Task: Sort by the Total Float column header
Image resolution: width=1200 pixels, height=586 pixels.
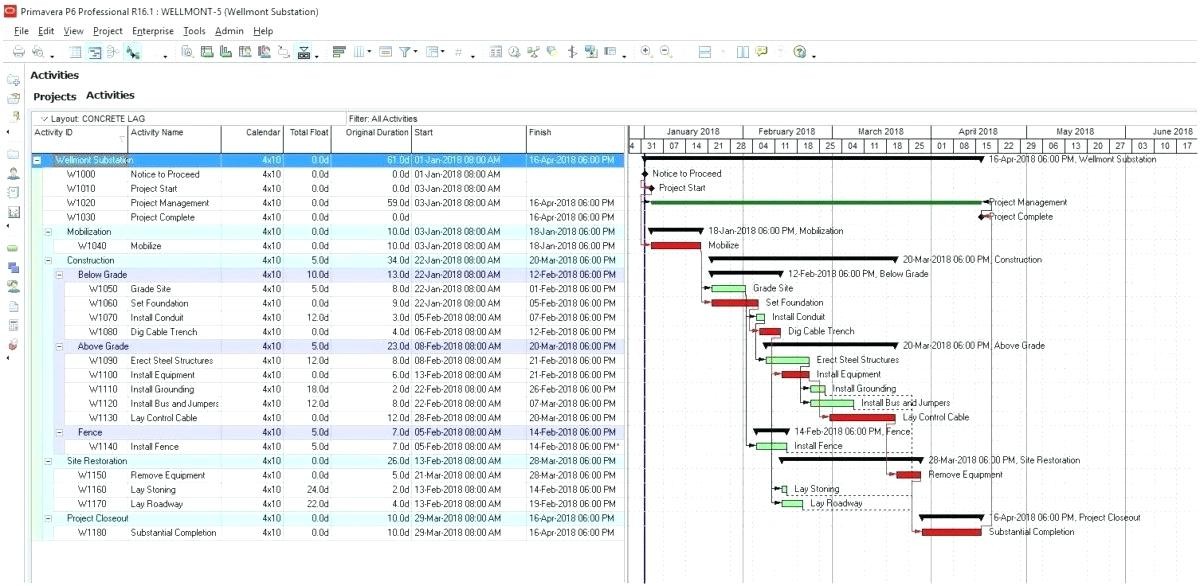Action: click(x=309, y=133)
